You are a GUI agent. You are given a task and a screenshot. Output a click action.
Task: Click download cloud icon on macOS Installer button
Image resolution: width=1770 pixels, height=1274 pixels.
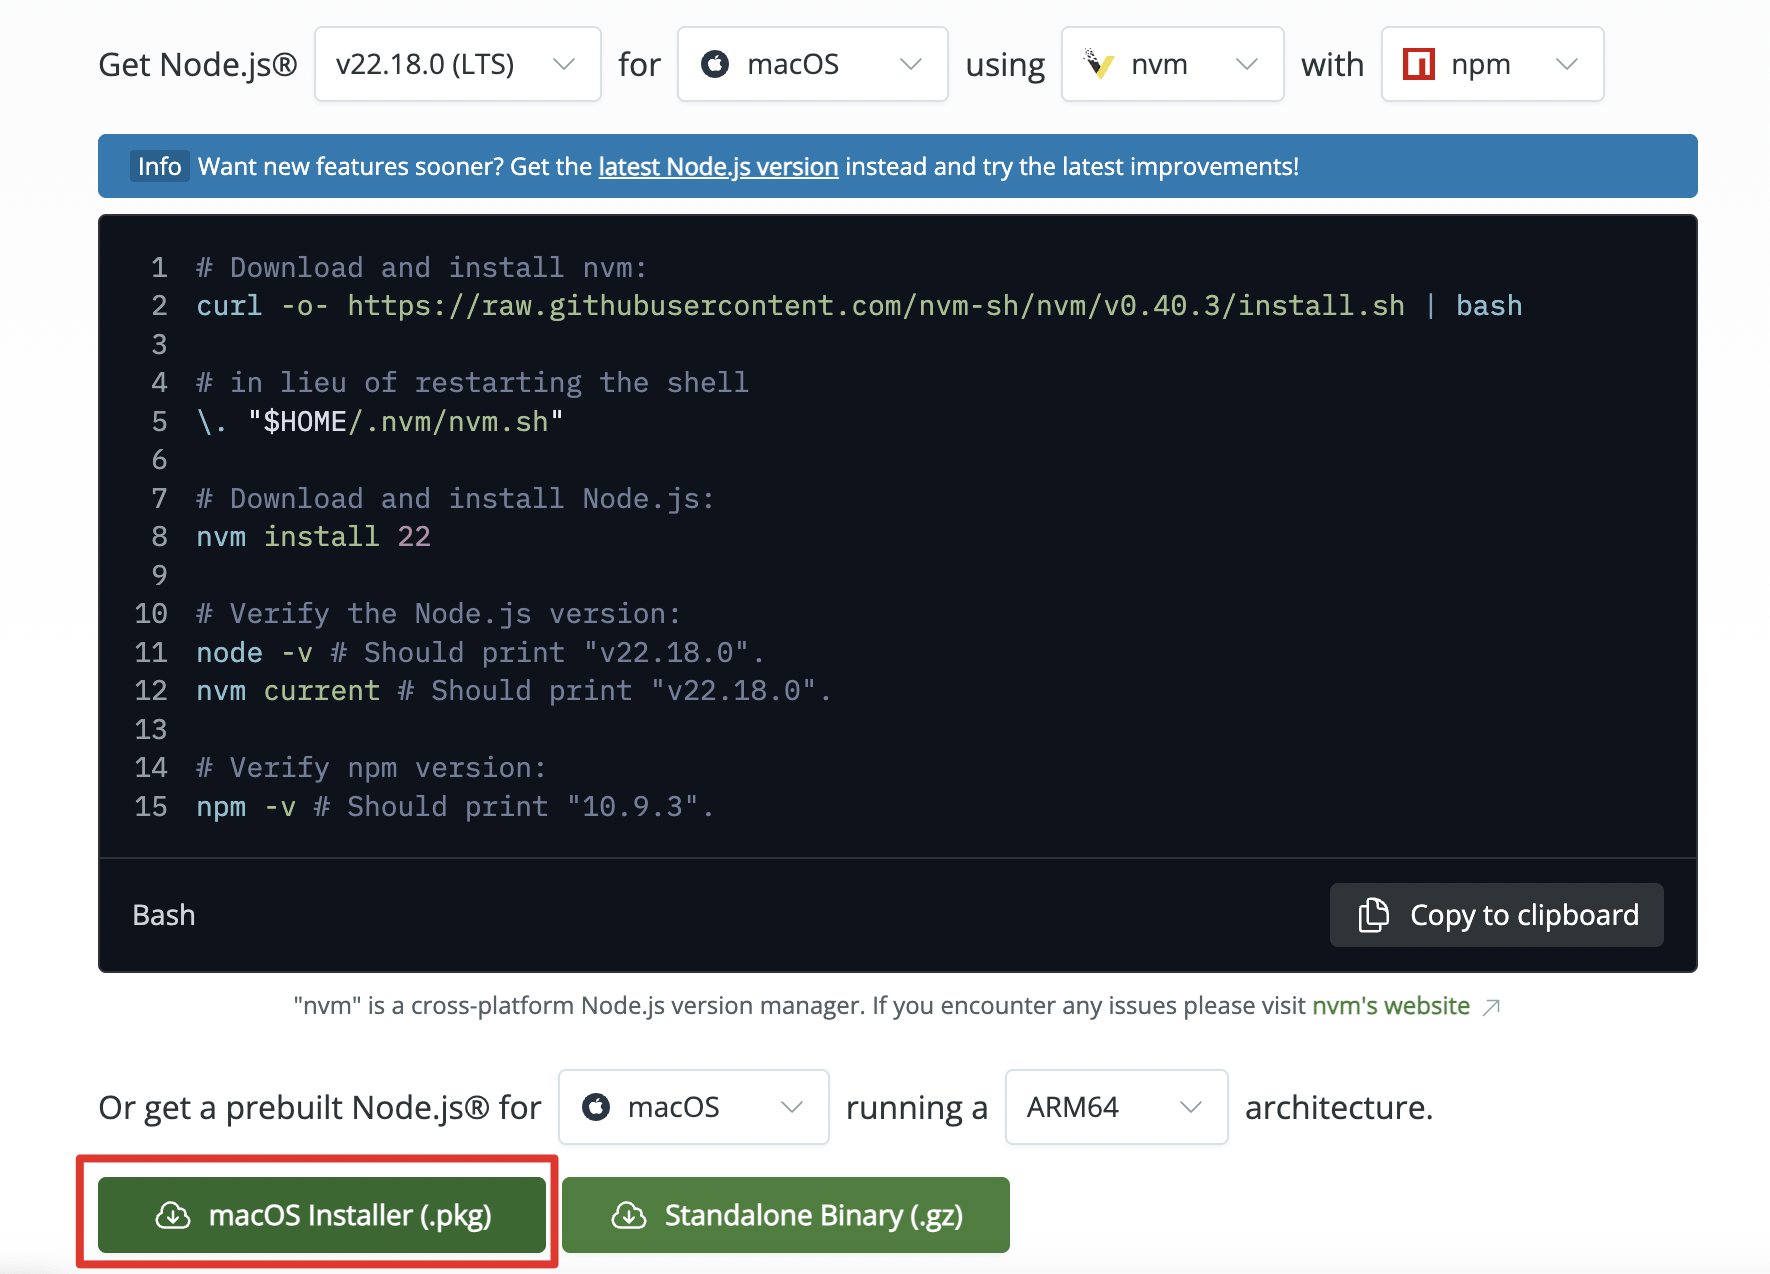tap(173, 1215)
